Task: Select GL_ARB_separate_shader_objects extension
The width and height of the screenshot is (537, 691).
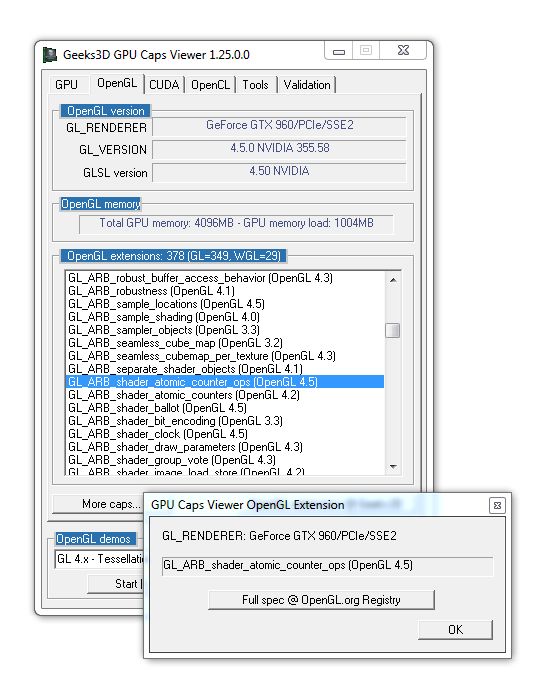Action: 225,369
